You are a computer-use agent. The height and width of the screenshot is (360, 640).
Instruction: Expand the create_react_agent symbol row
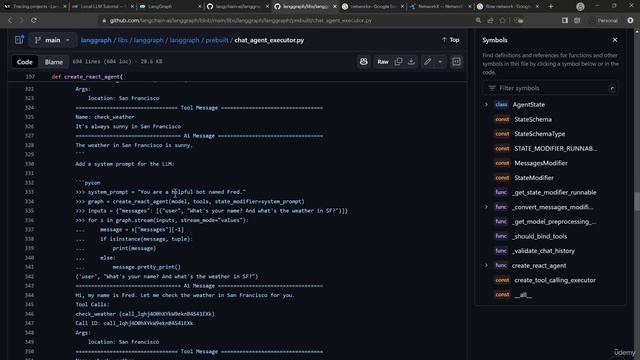pos(486,265)
